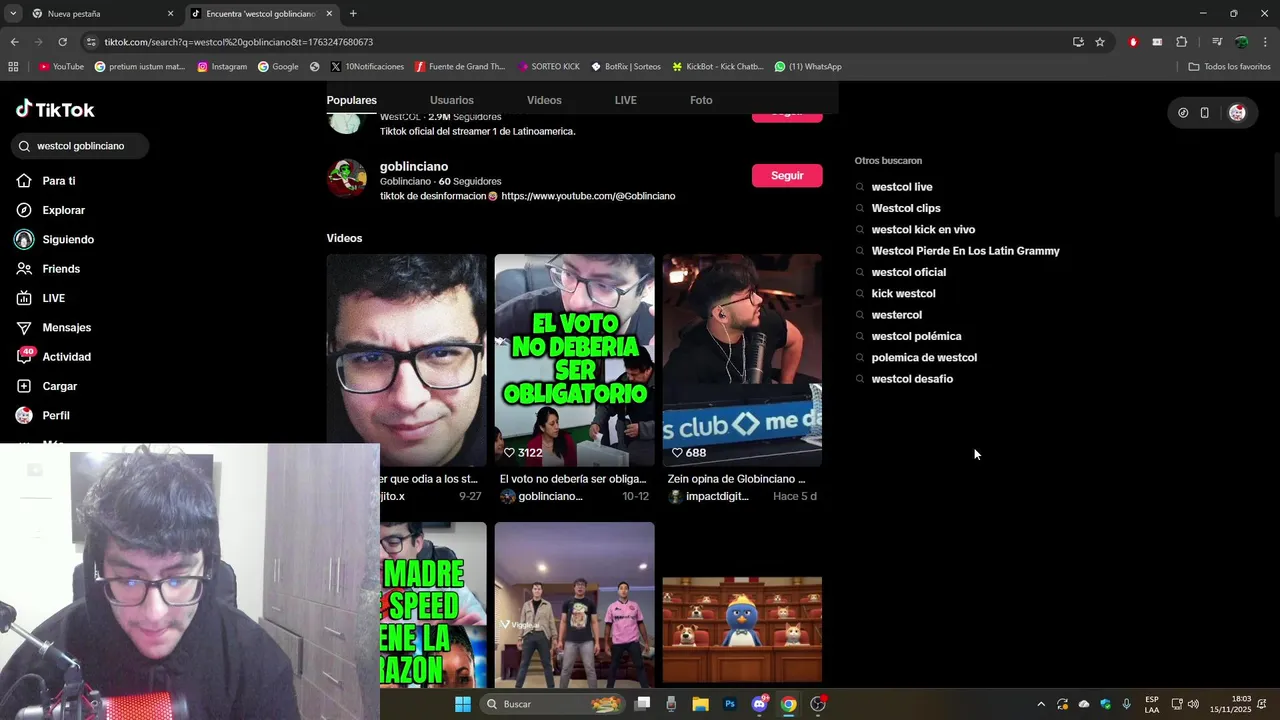
Task: Go back to the previous page
Action: 14,42
